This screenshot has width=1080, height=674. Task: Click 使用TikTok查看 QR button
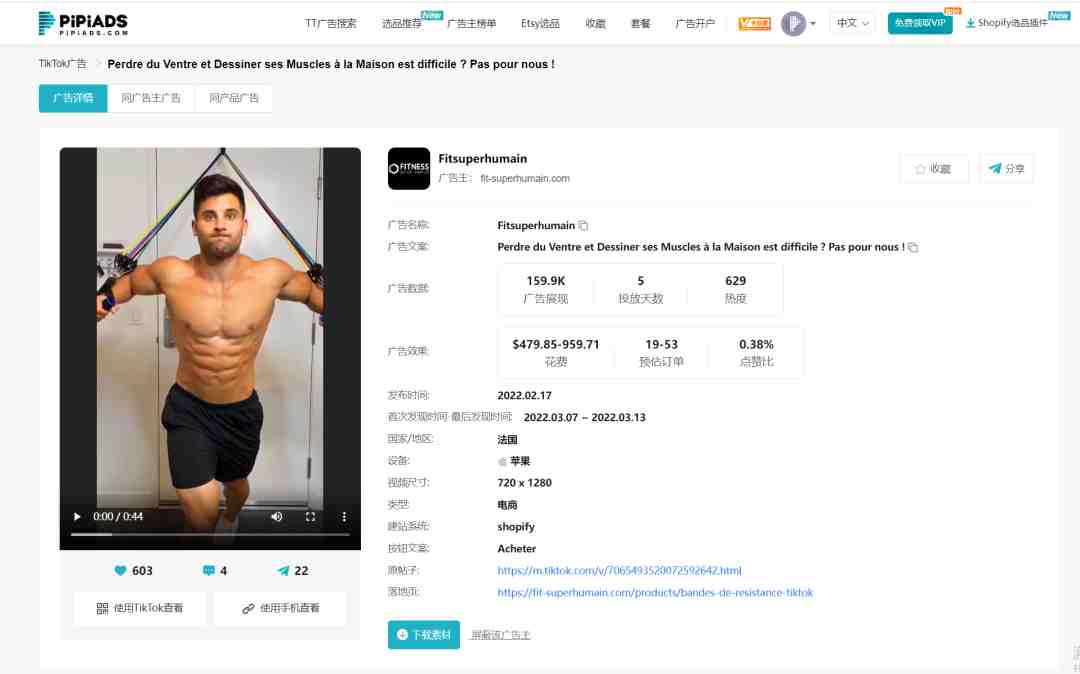(x=140, y=609)
